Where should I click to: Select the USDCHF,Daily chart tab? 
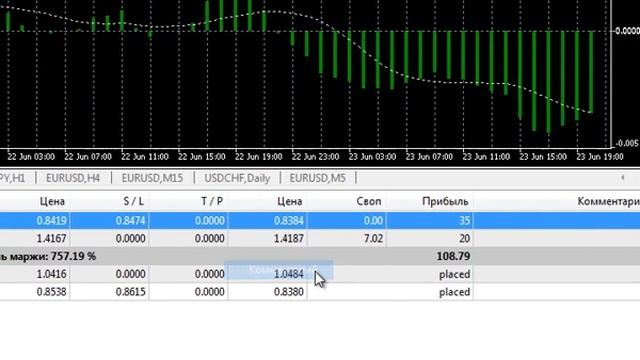(x=237, y=178)
